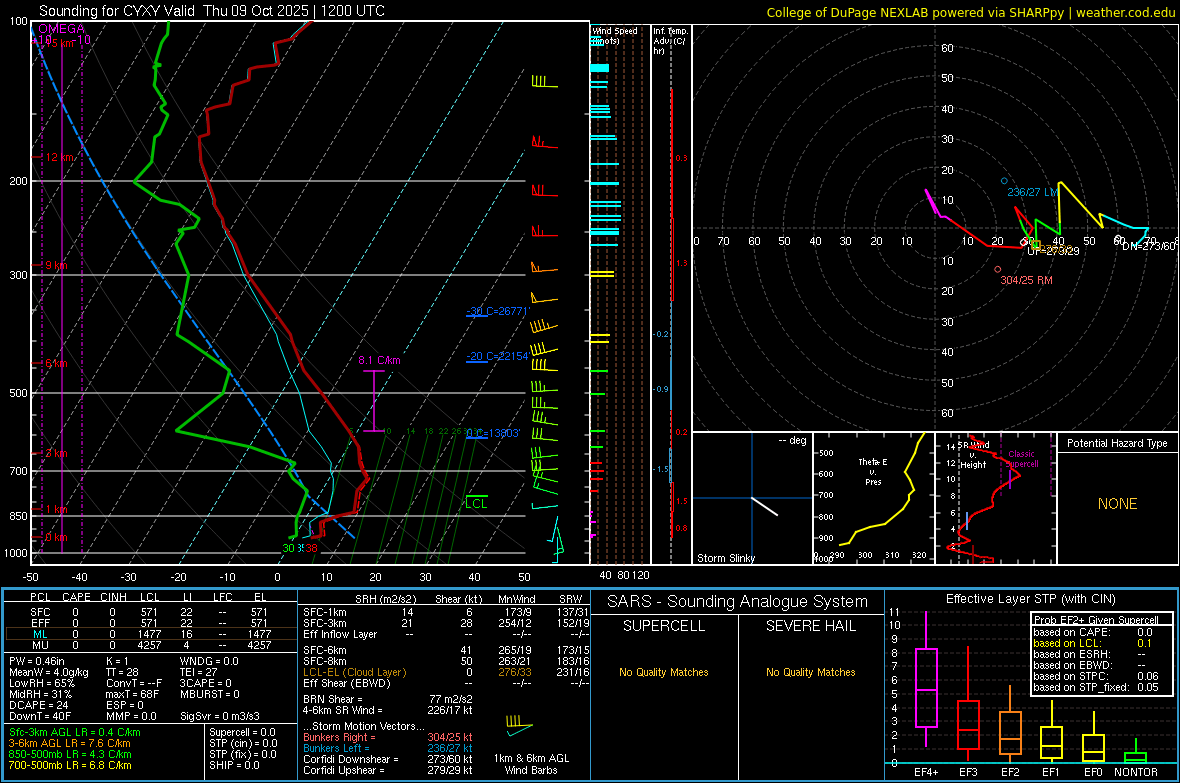Image resolution: width=1180 pixels, height=783 pixels.
Task: Click the Wind Speed (knots) panel header
Action: click(615, 35)
